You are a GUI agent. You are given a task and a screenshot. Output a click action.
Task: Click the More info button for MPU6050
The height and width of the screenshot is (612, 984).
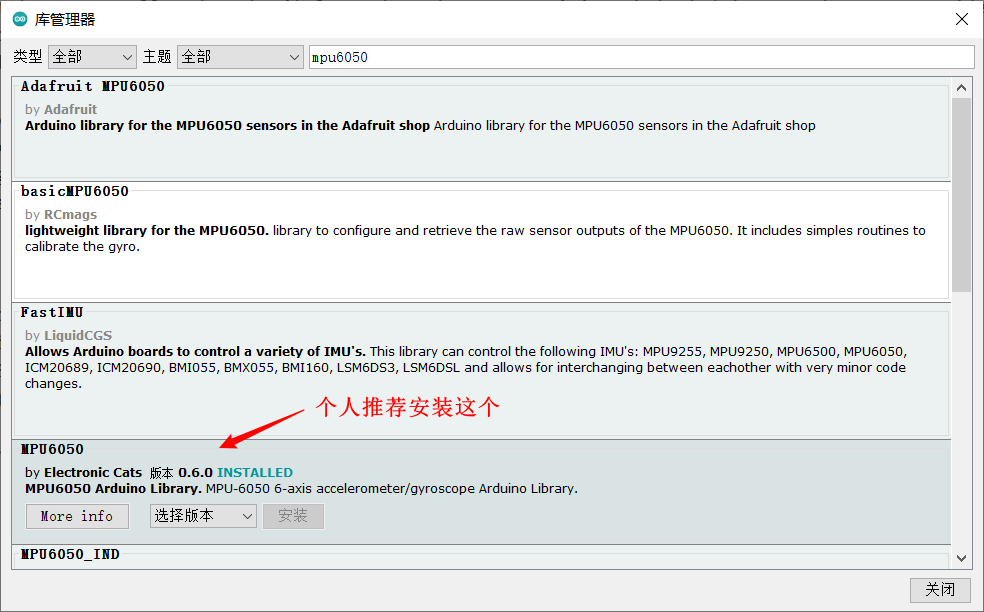77,516
